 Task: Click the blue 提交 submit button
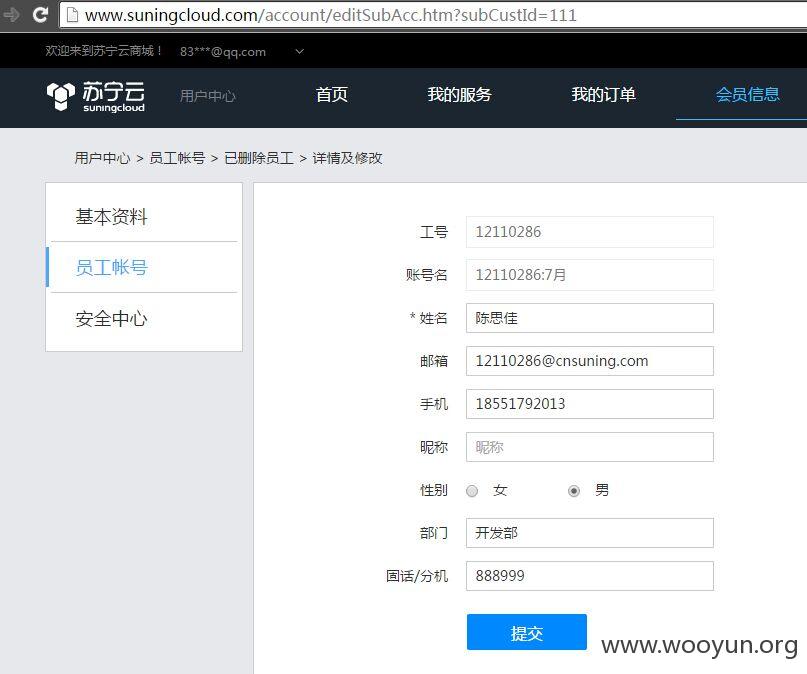pos(527,632)
